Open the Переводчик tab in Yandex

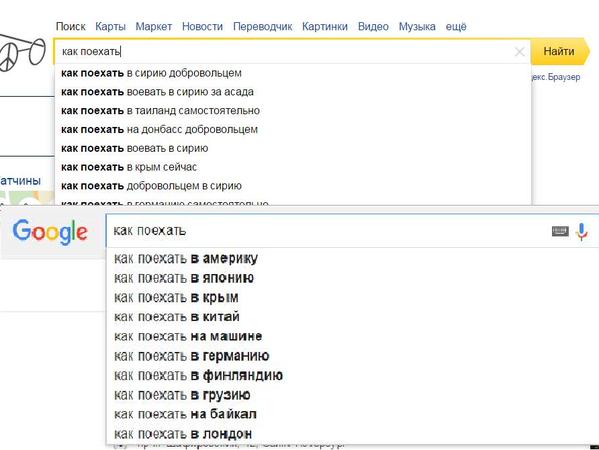pyautogui.click(x=262, y=26)
